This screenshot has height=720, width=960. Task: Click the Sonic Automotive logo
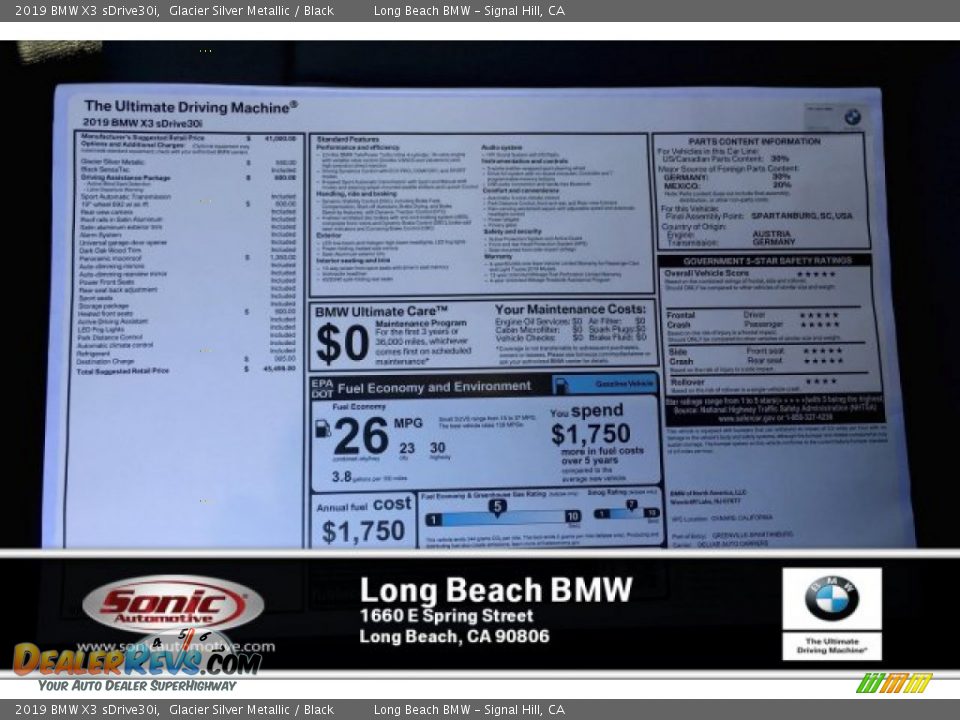[x=173, y=604]
